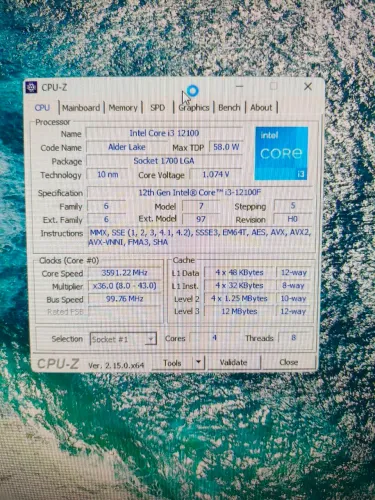The image size is (375, 500).
Task: Click the L1 Data value 4 x 48 KBytes
Action: click(239, 273)
